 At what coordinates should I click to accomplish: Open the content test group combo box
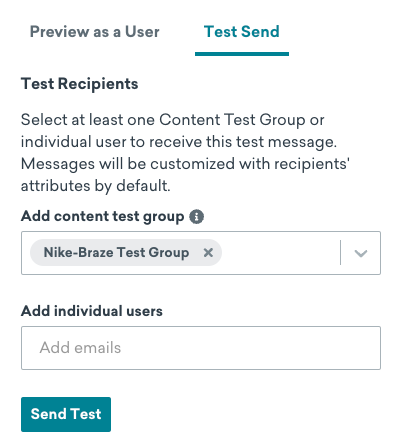tap(201, 253)
